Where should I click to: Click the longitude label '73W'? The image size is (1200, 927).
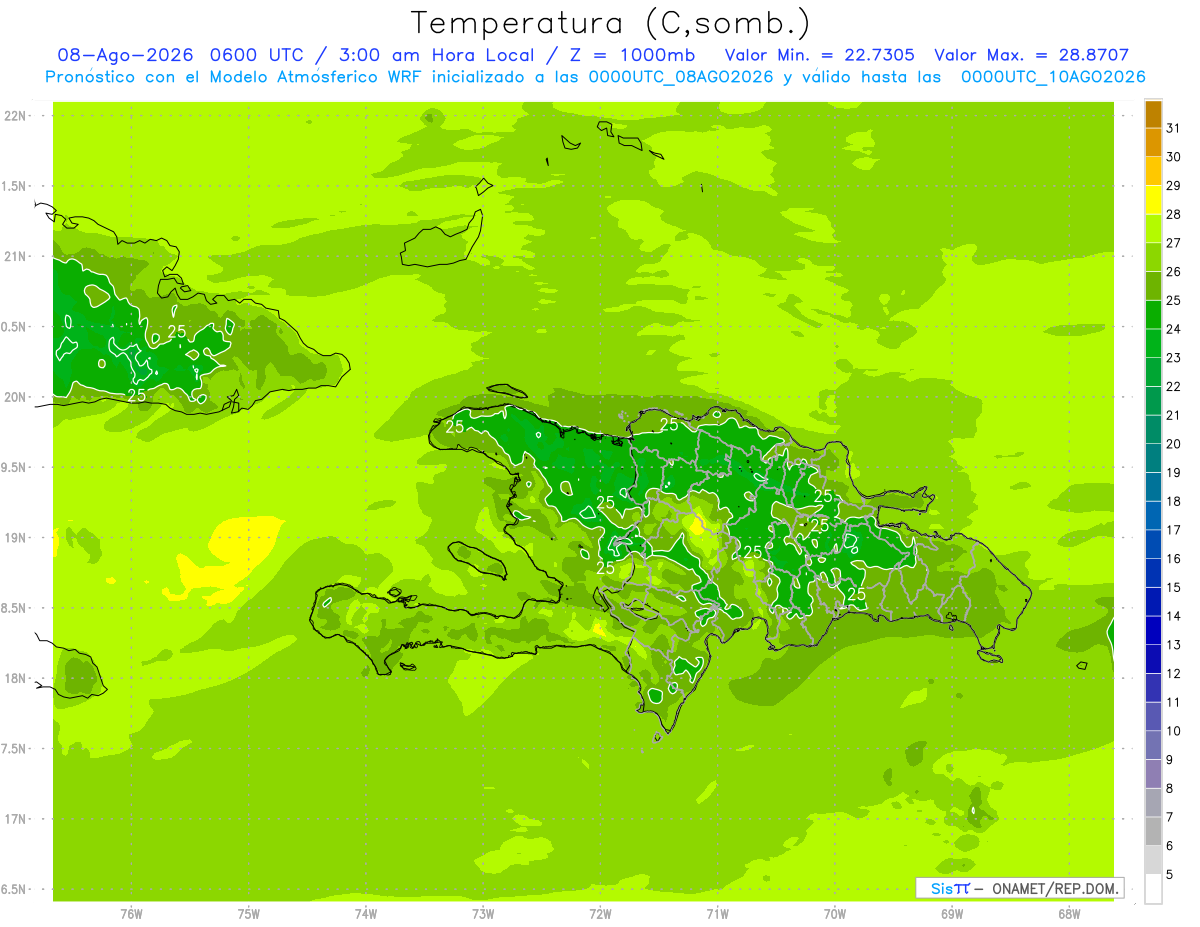click(x=483, y=913)
